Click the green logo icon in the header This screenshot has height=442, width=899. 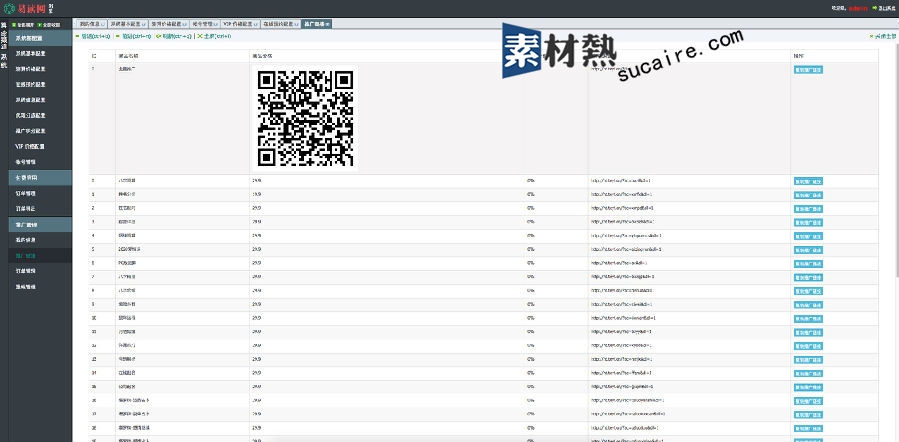click(9, 8)
